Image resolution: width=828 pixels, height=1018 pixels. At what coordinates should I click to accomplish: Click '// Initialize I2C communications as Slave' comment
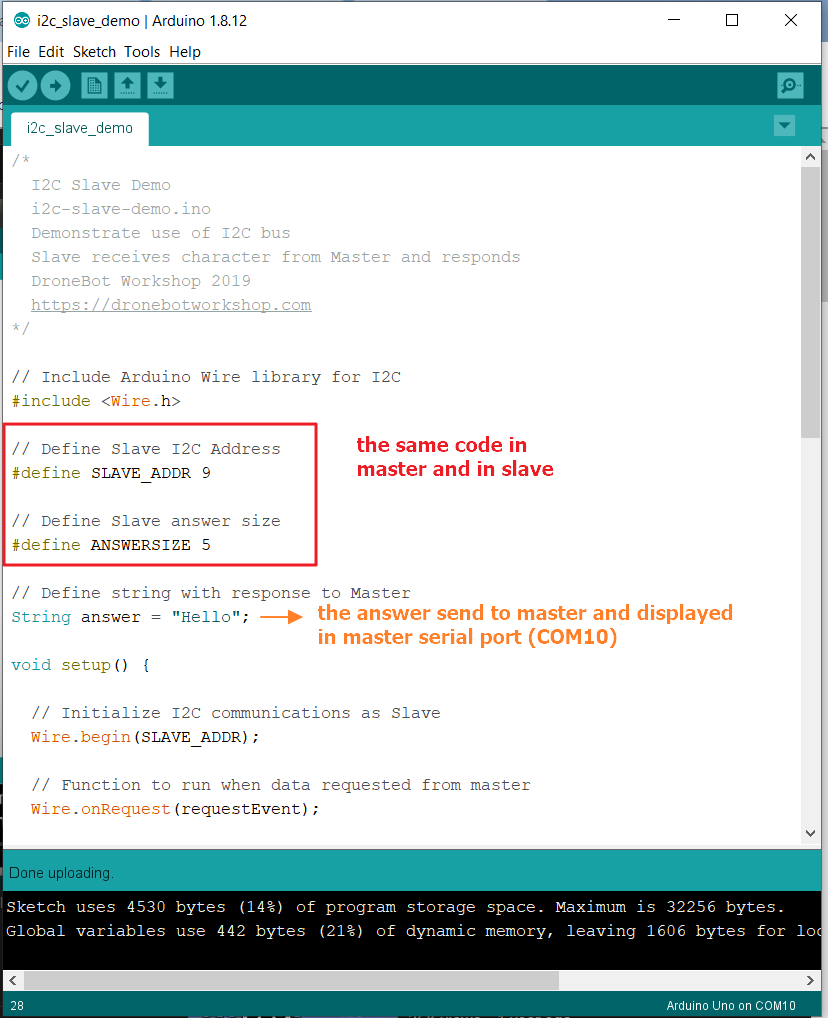[x=236, y=714]
